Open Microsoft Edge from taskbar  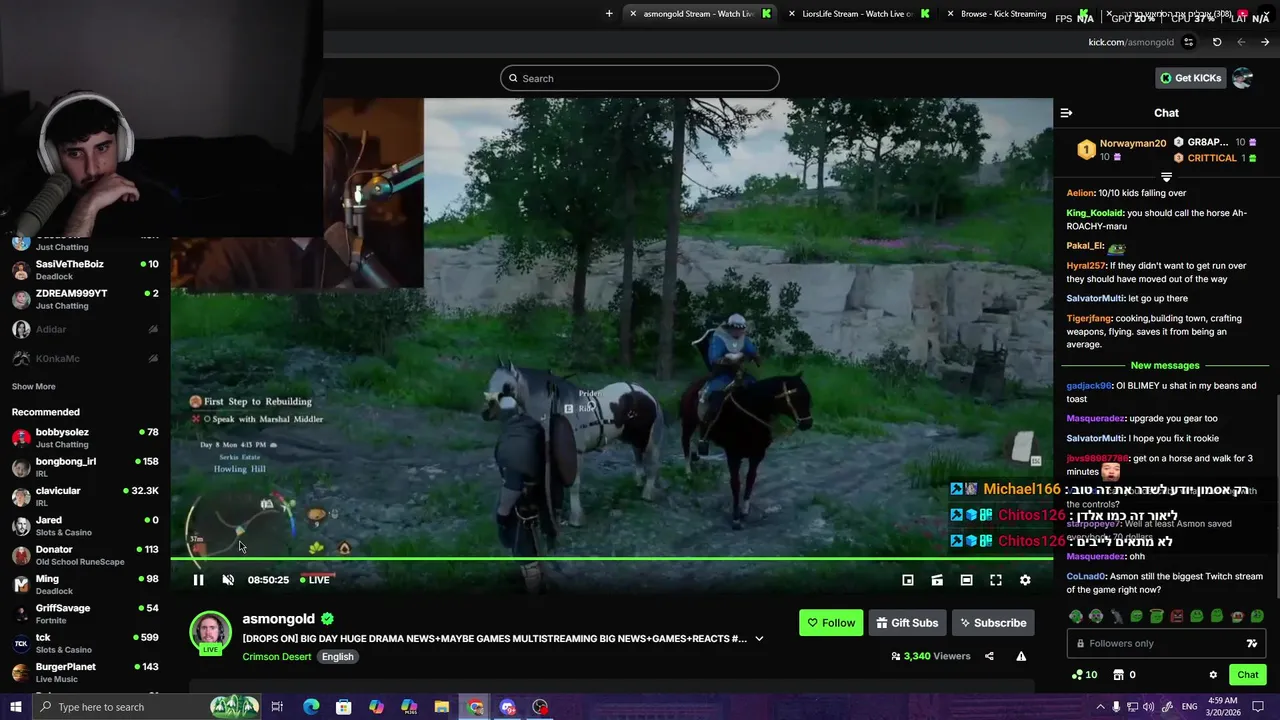[x=311, y=707]
